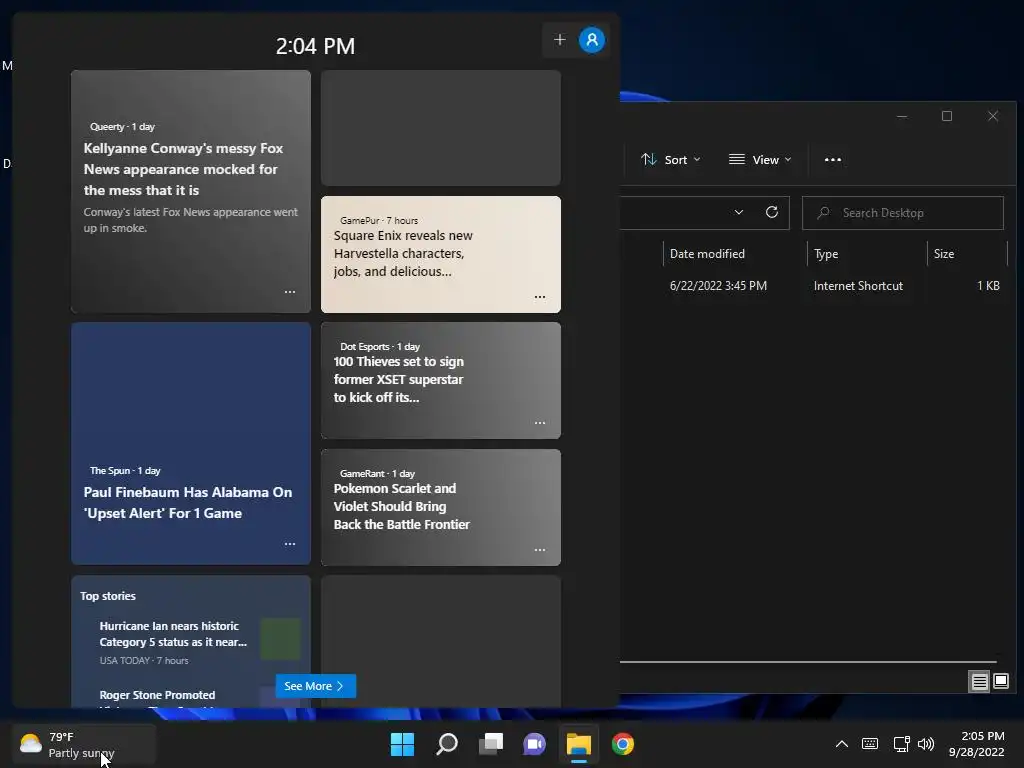Select the Internet Shortcut file row
Image resolution: width=1024 pixels, height=768 pixels.
click(812, 285)
